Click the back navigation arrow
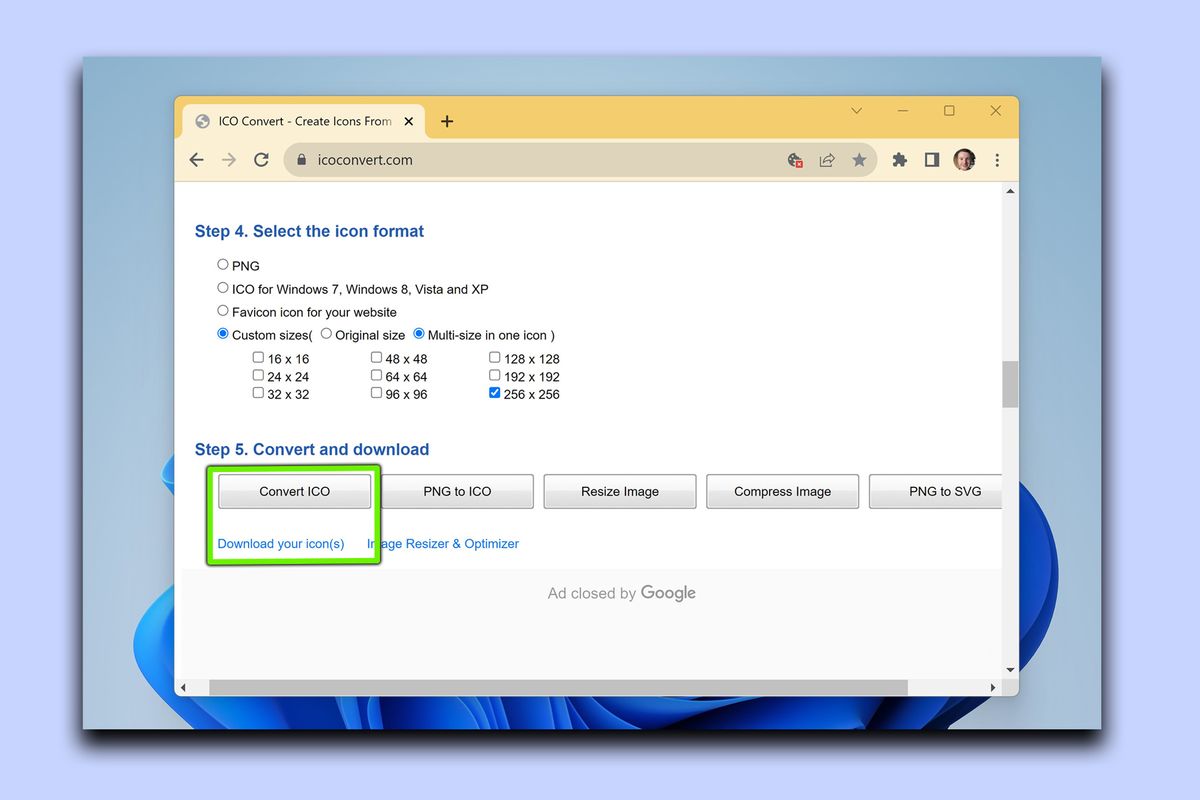 tap(196, 159)
